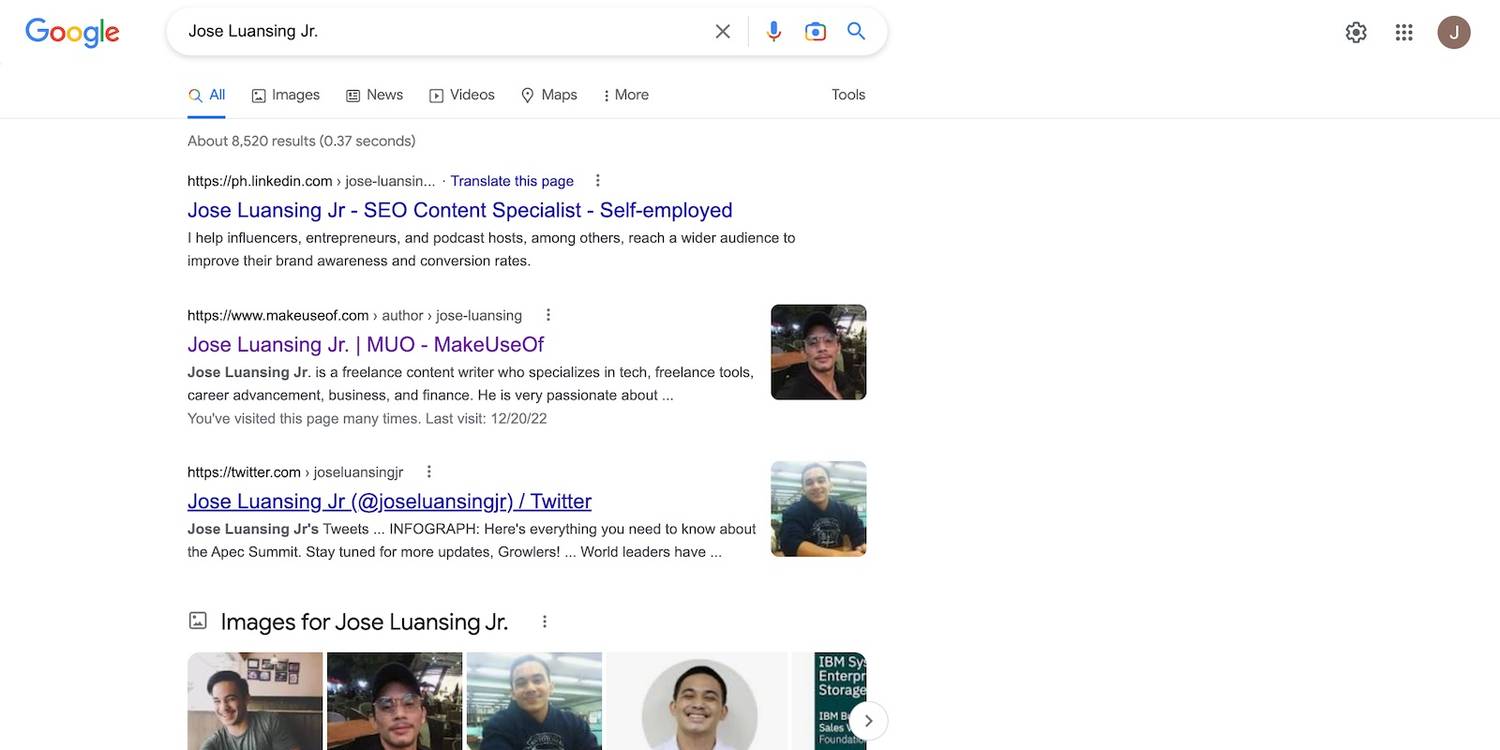
Task: Click the images section icon
Action: pos(198,621)
